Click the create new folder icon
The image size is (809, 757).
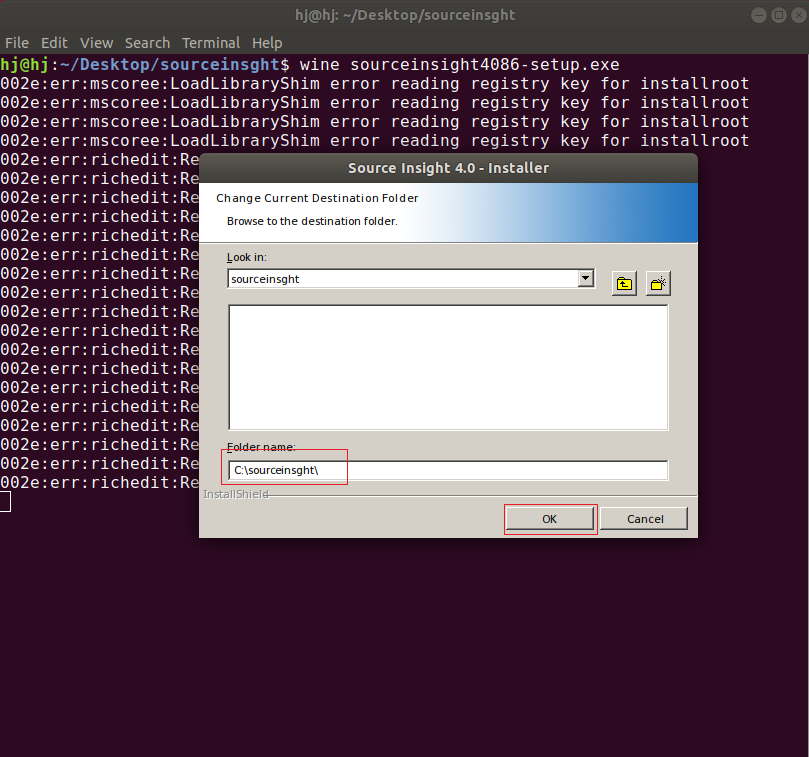coord(657,283)
